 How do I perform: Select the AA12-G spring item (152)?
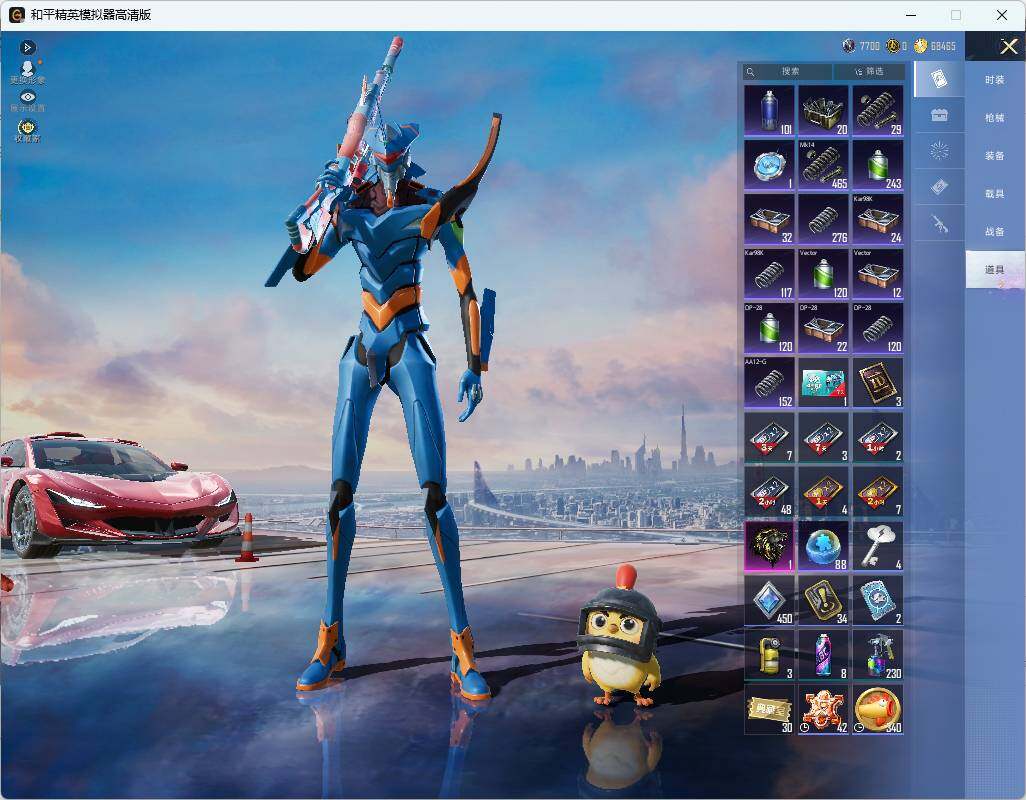[x=769, y=383]
